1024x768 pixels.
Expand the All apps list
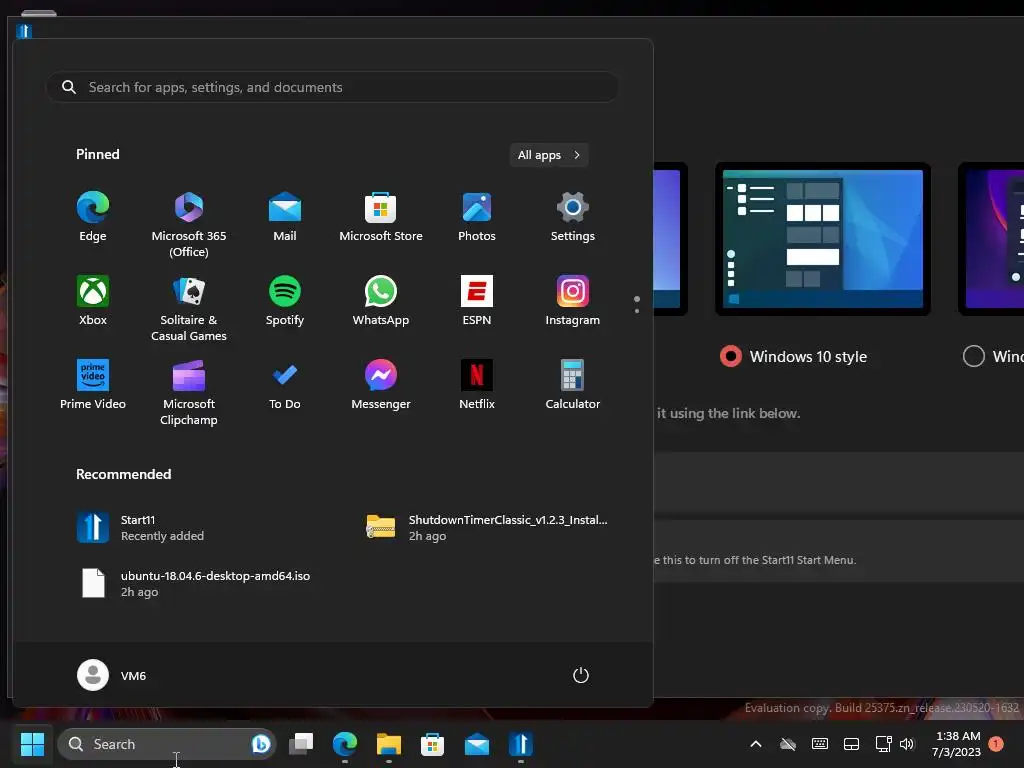pos(549,155)
